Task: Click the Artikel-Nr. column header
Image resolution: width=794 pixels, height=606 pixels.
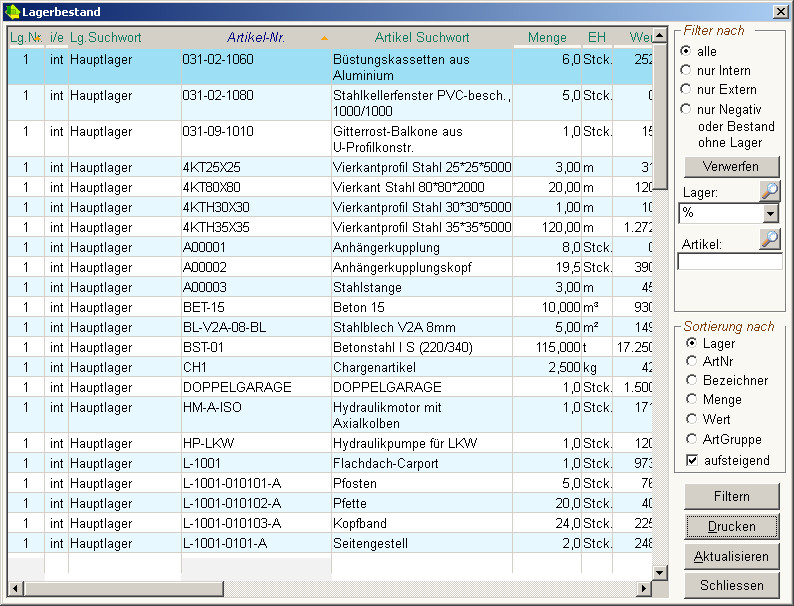Action: click(256, 37)
